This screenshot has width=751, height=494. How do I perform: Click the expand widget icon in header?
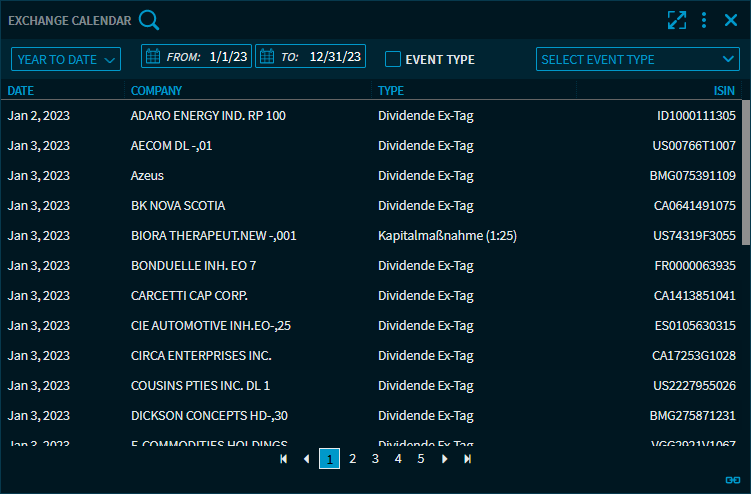677,20
